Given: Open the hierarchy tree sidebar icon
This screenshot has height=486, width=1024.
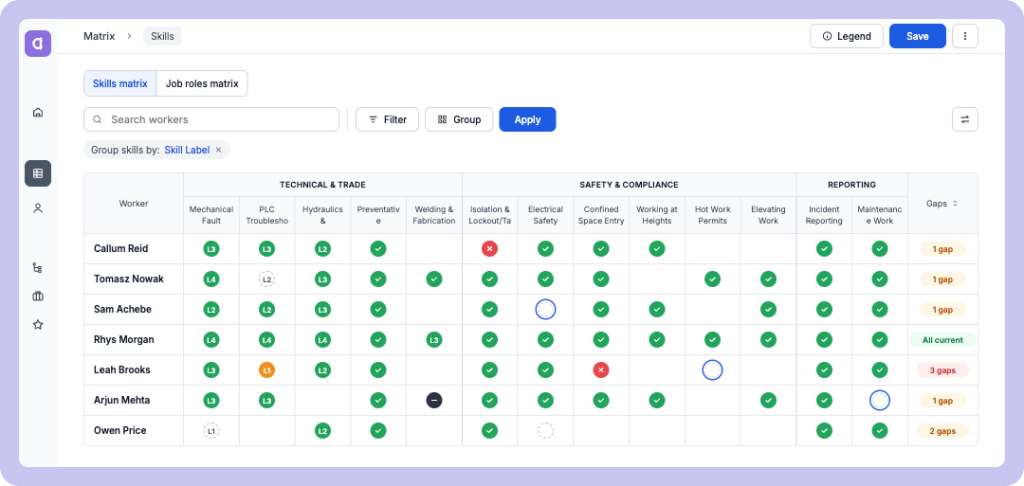Looking at the screenshot, I should [38, 268].
